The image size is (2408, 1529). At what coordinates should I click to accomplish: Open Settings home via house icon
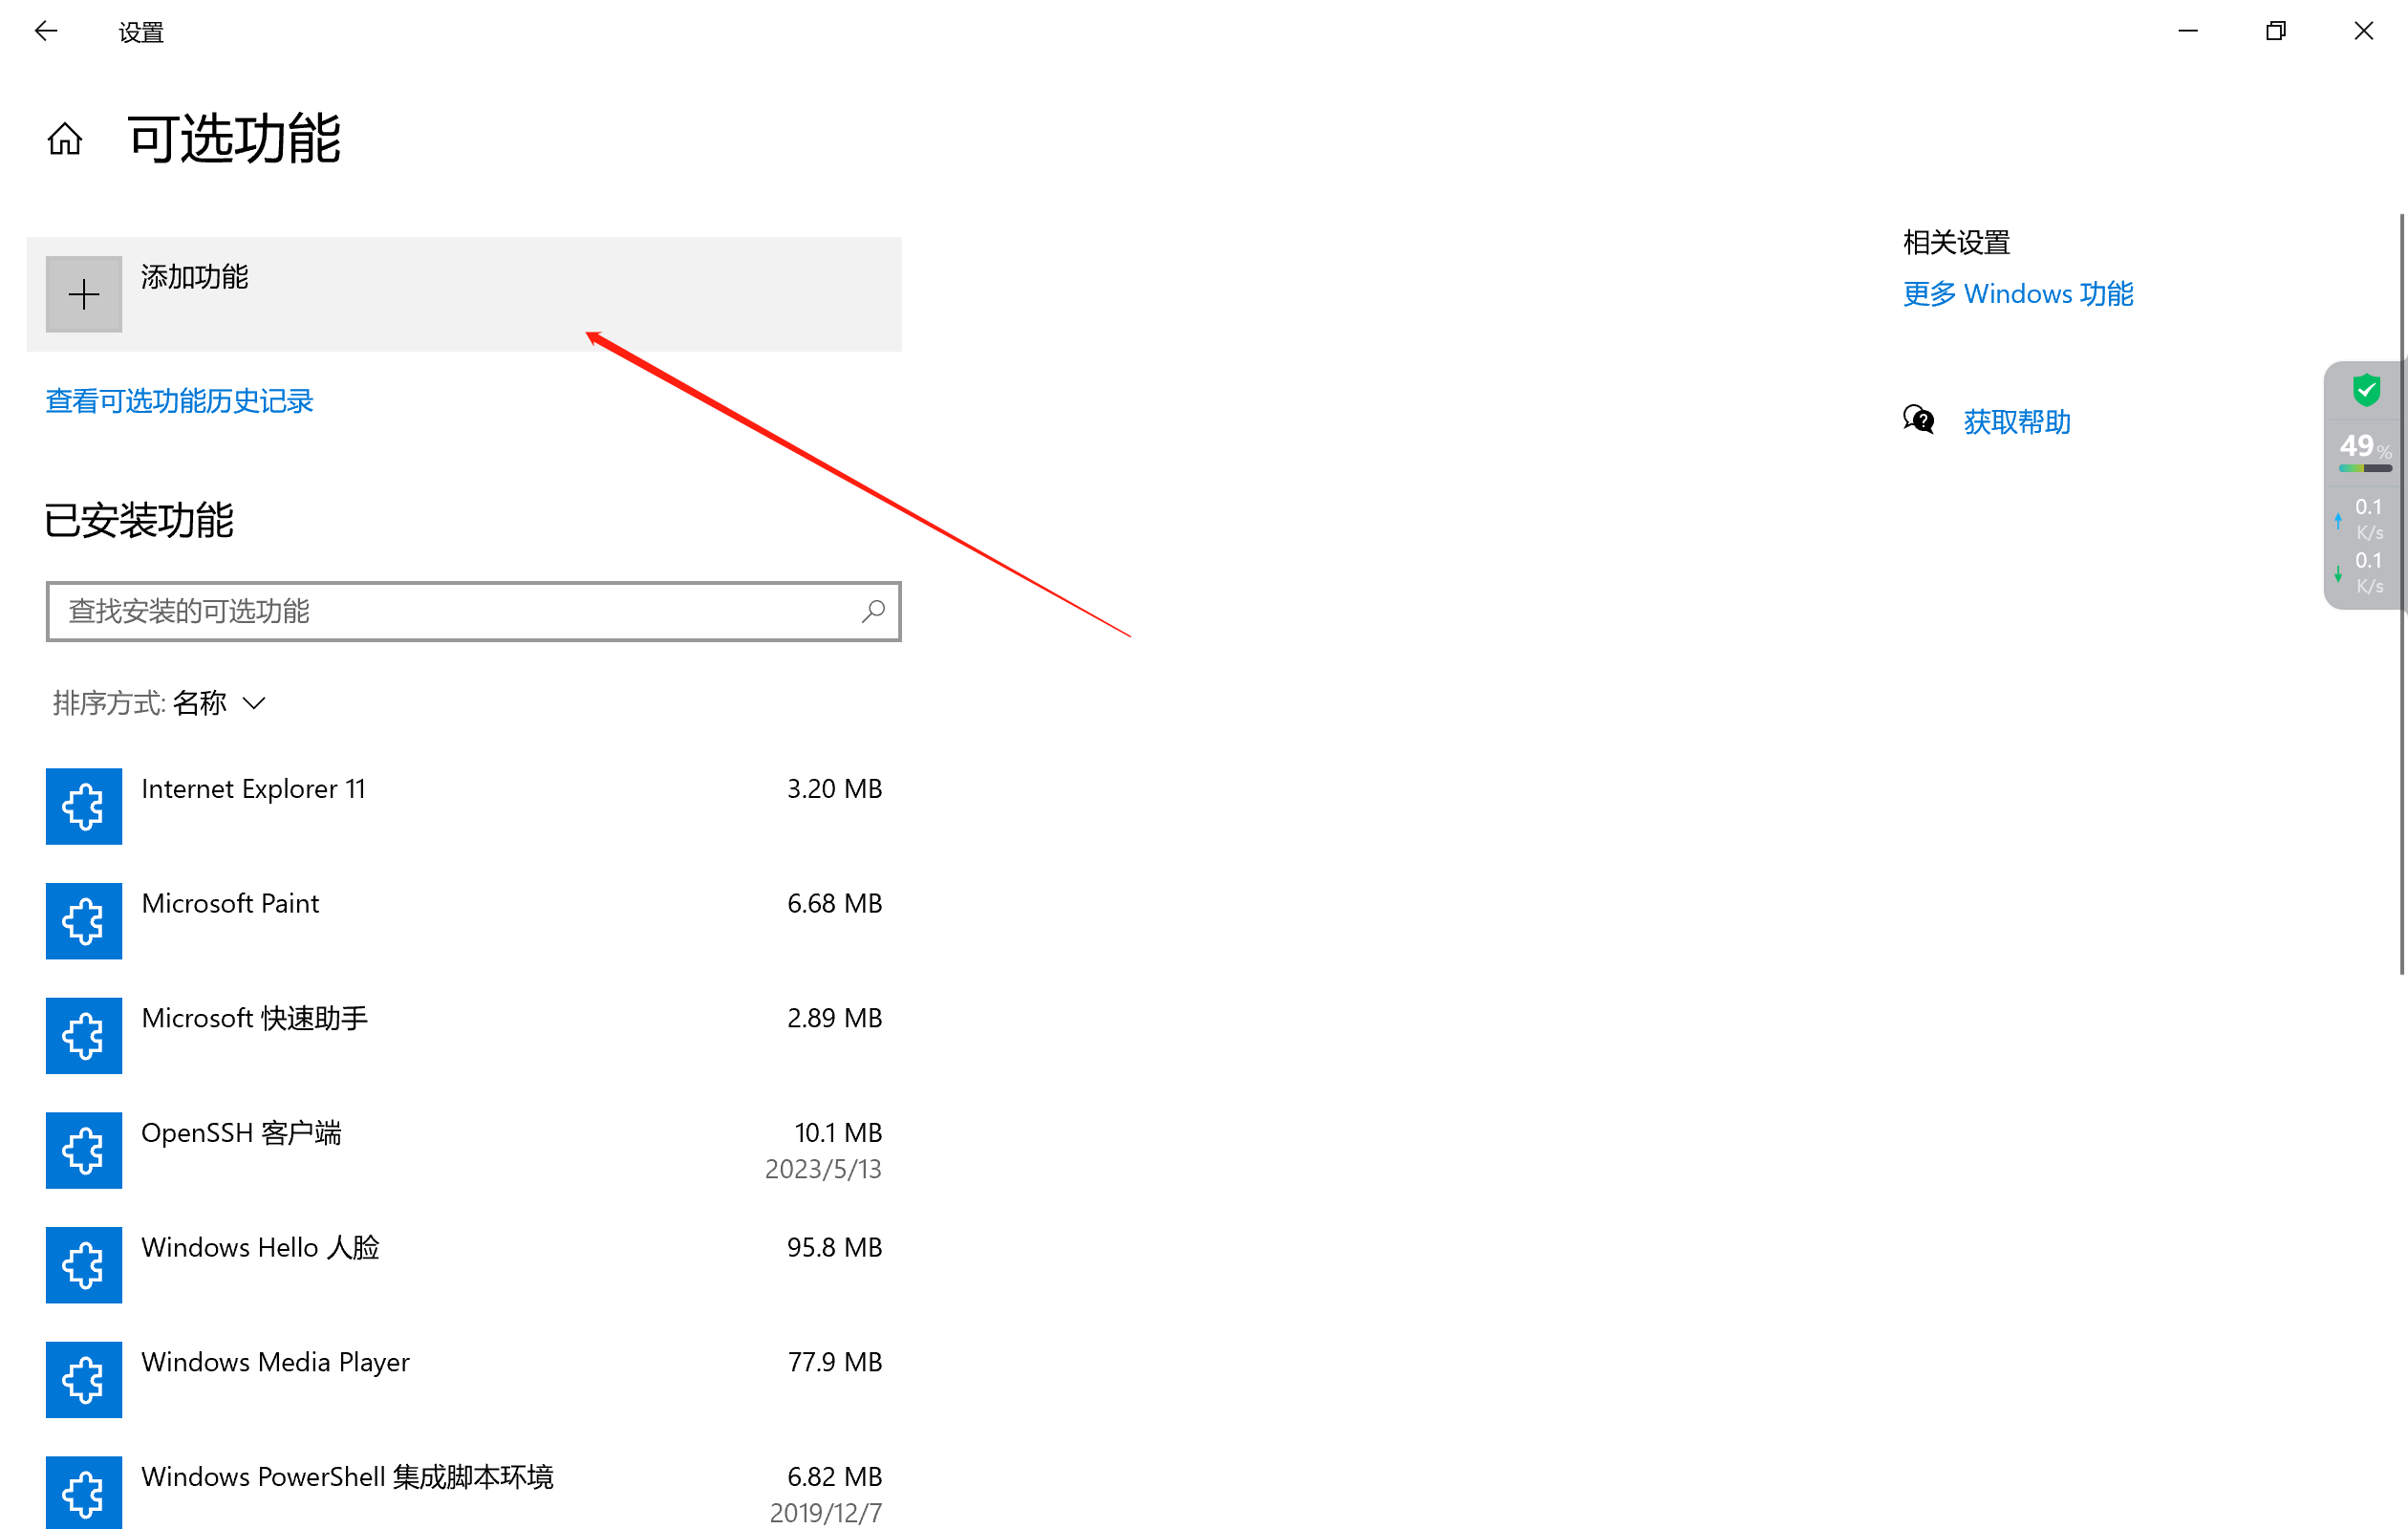point(65,139)
